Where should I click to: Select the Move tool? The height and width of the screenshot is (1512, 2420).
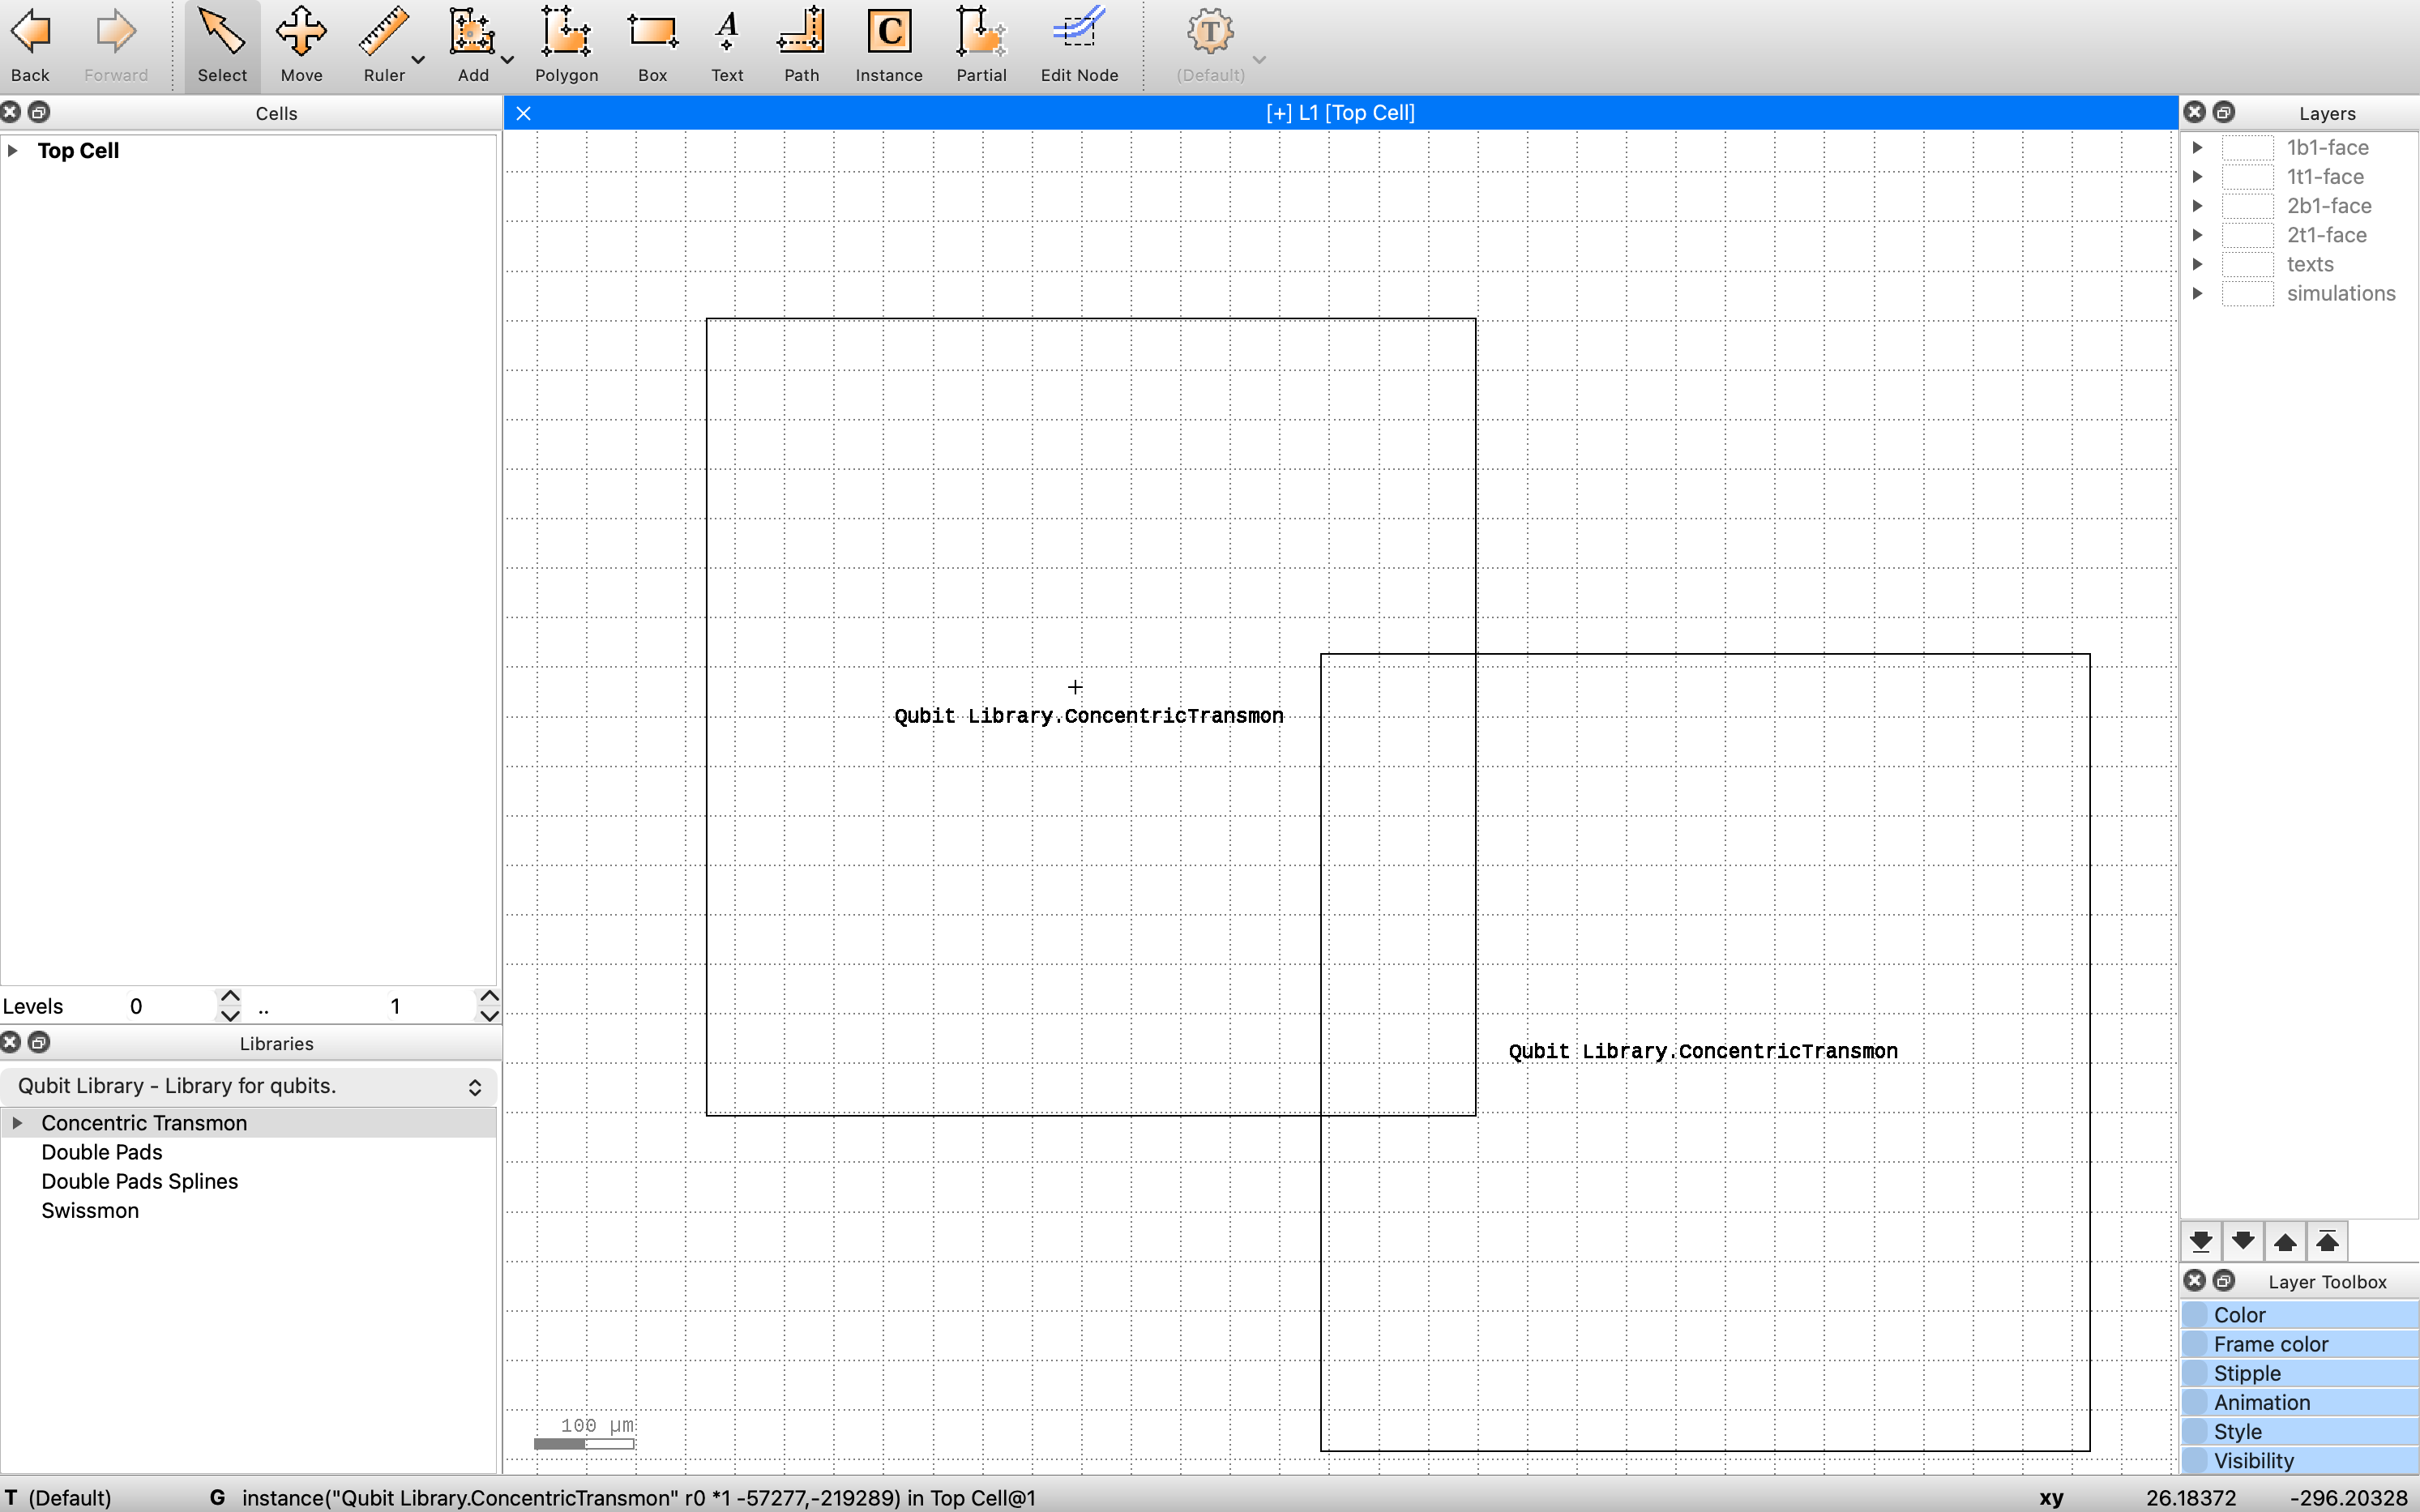(301, 45)
